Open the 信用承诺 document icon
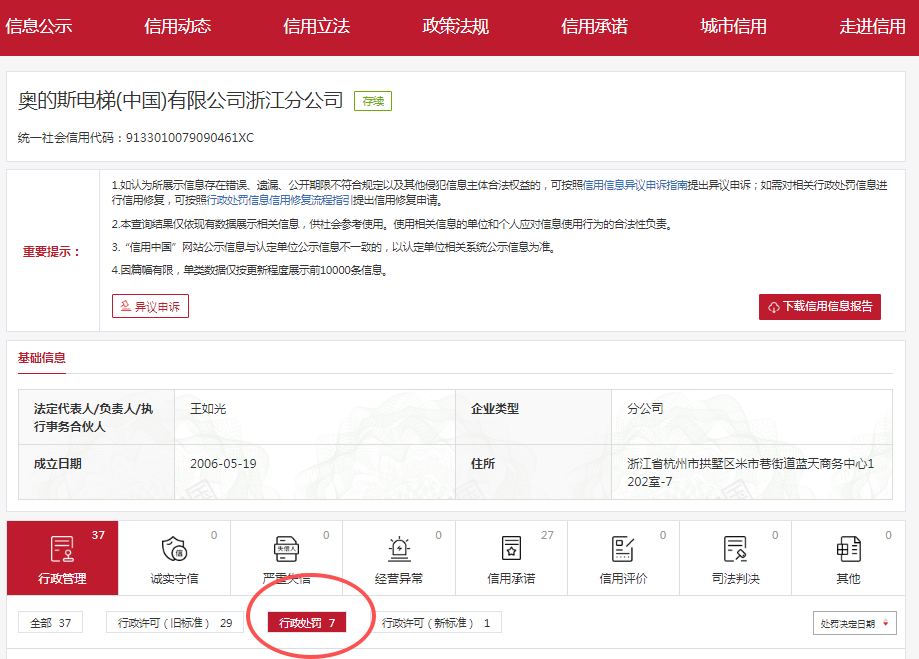 [x=511, y=549]
